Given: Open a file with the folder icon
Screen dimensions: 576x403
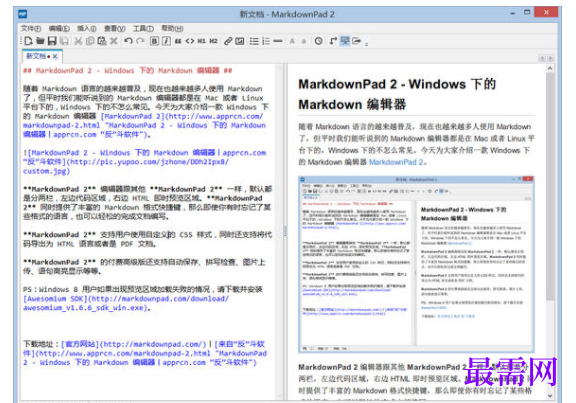Looking at the screenshot, I should pos(40,41).
